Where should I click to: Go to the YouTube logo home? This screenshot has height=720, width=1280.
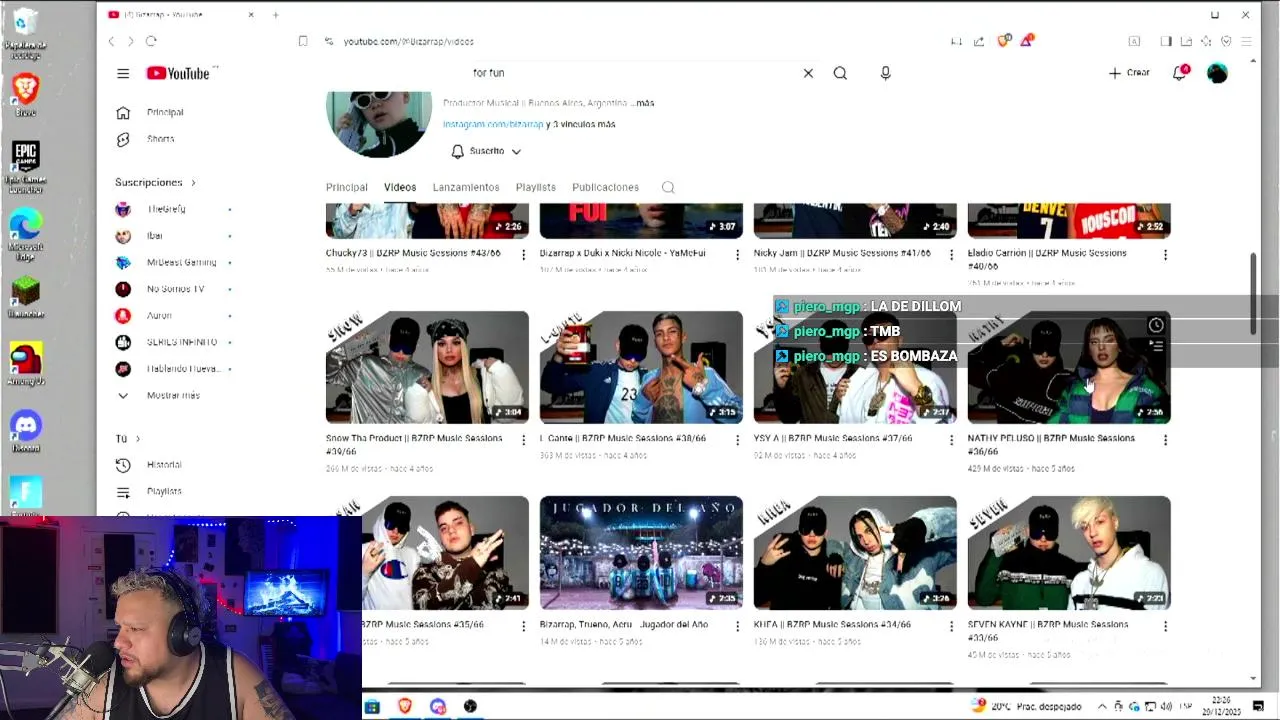coord(178,73)
